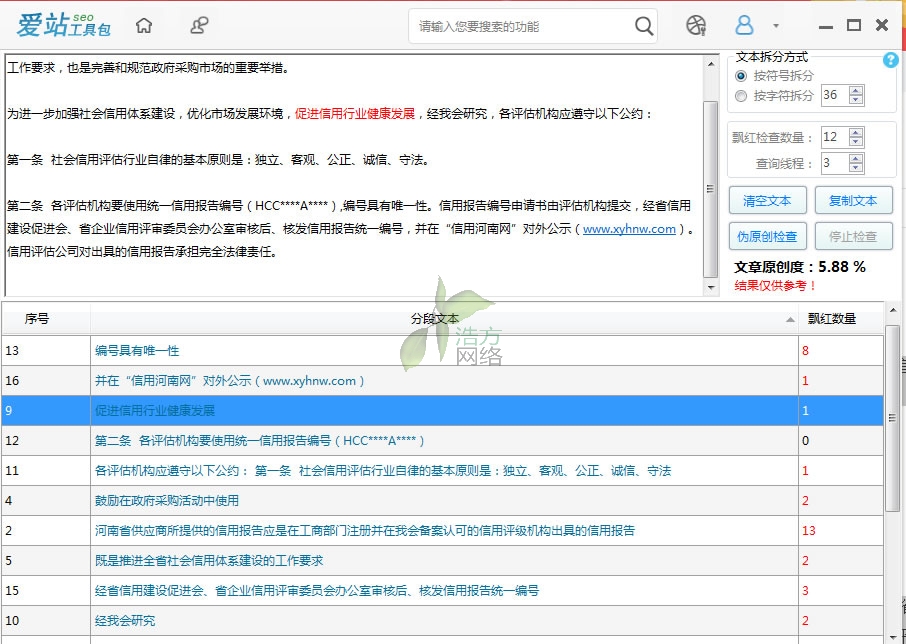Screen dimensions: 906x644
Task: Go to the home page icon
Action: pyautogui.click(x=145, y=25)
